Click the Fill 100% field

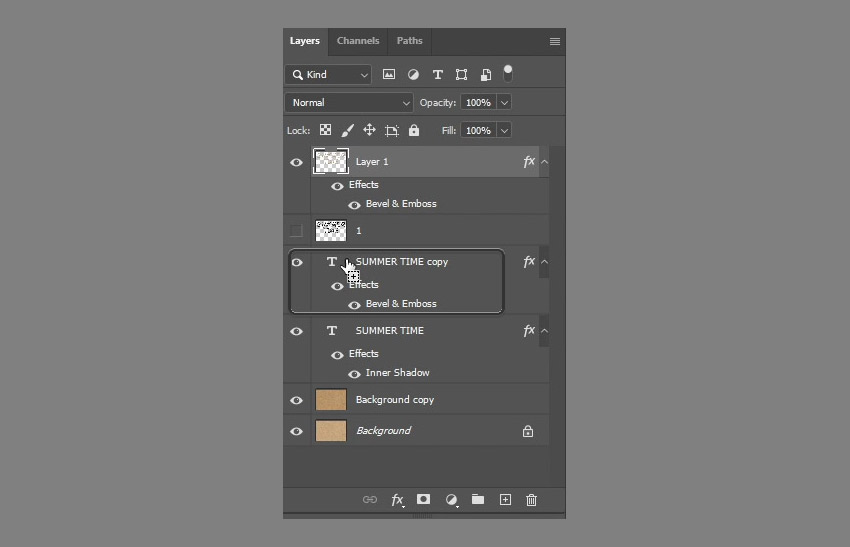click(478, 131)
